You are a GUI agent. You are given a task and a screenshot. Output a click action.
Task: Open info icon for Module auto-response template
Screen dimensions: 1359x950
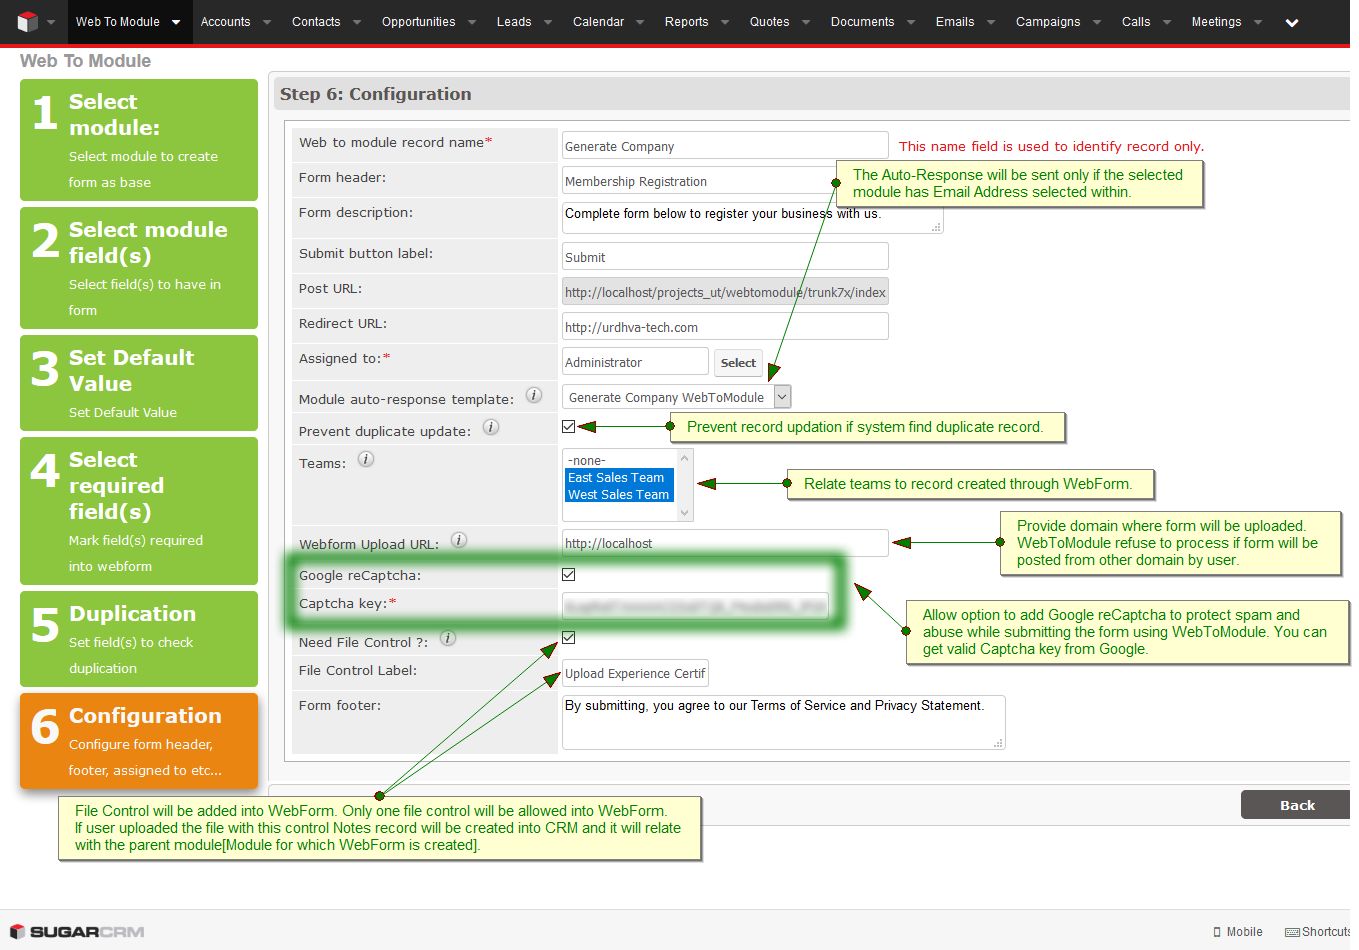tap(534, 395)
